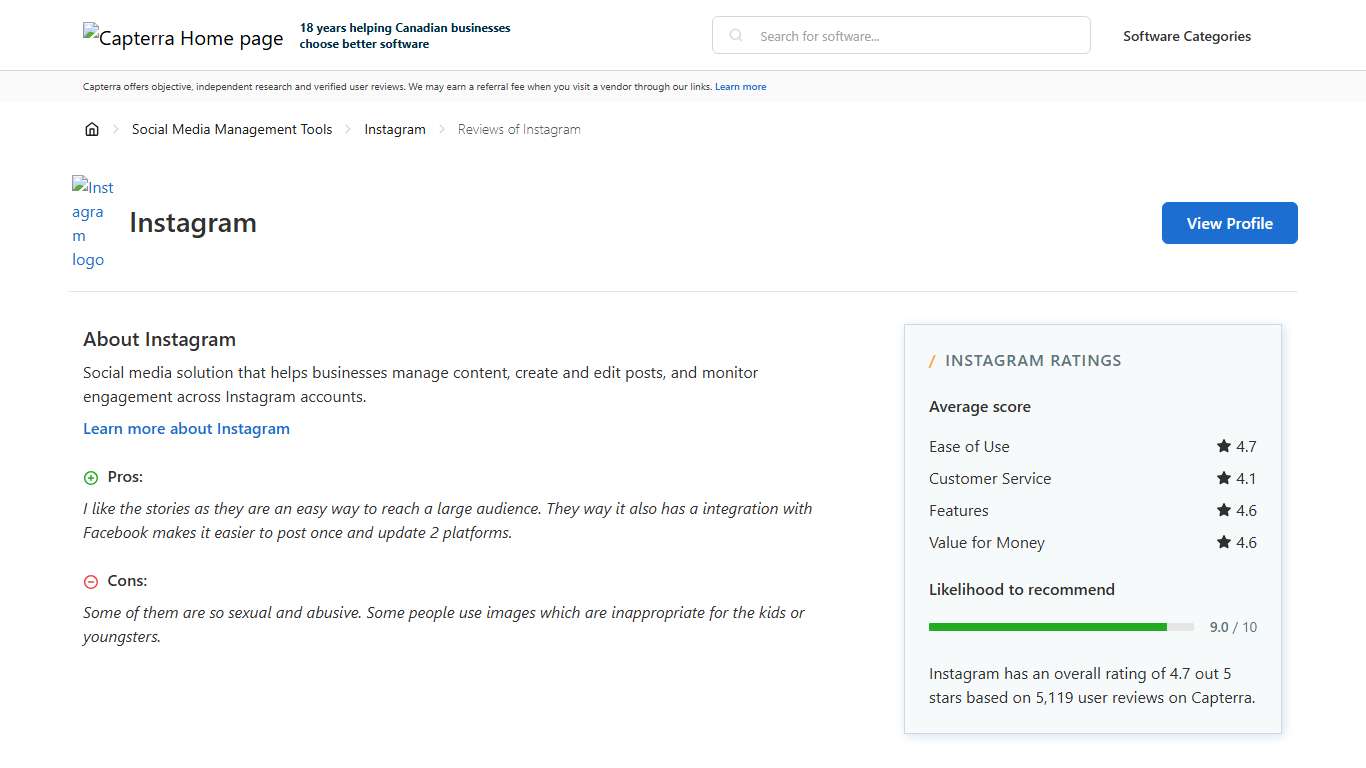Focus the Search for software field
Viewport: 1366px width, 768px height.
point(915,36)
